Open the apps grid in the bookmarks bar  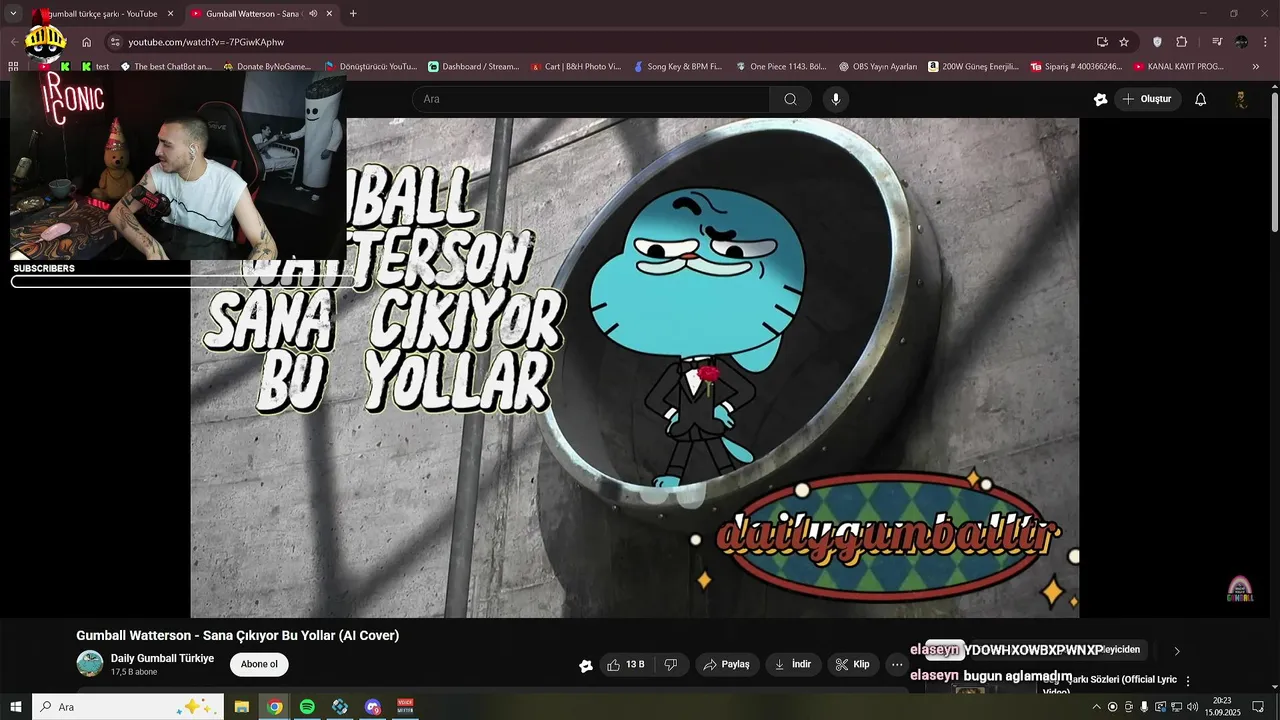[13, 67]
